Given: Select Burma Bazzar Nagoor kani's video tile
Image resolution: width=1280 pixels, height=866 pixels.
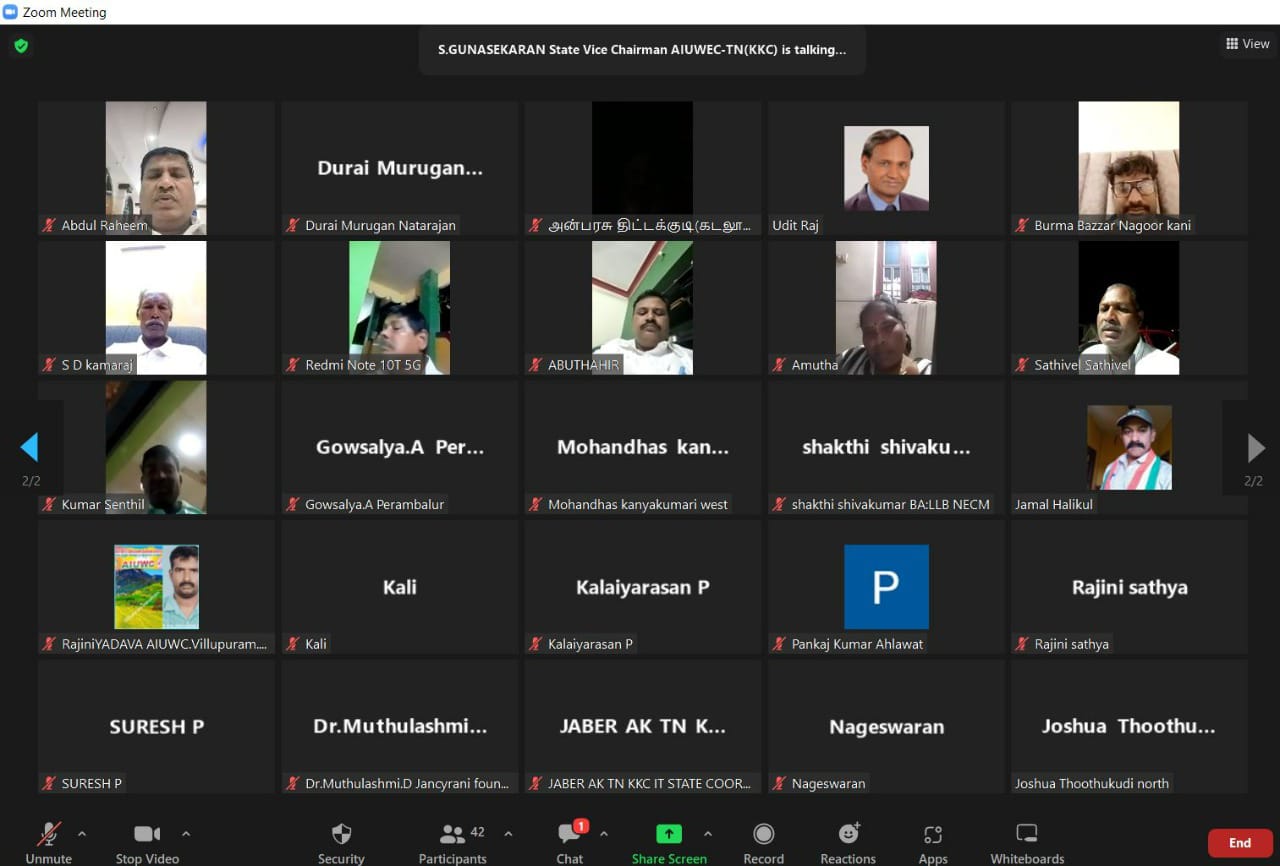Looking at the screenshot, I should click(1129, 168).
